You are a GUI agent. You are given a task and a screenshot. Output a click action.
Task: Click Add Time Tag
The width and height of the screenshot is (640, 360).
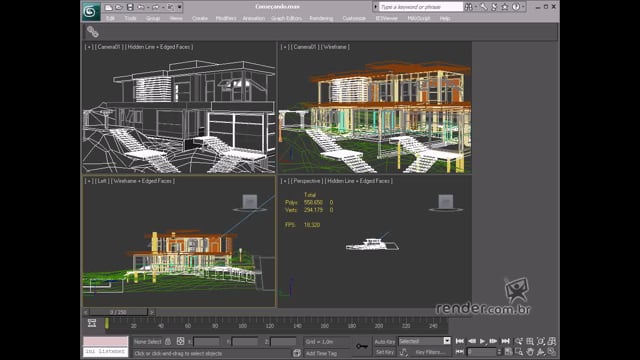click(321, 353)
